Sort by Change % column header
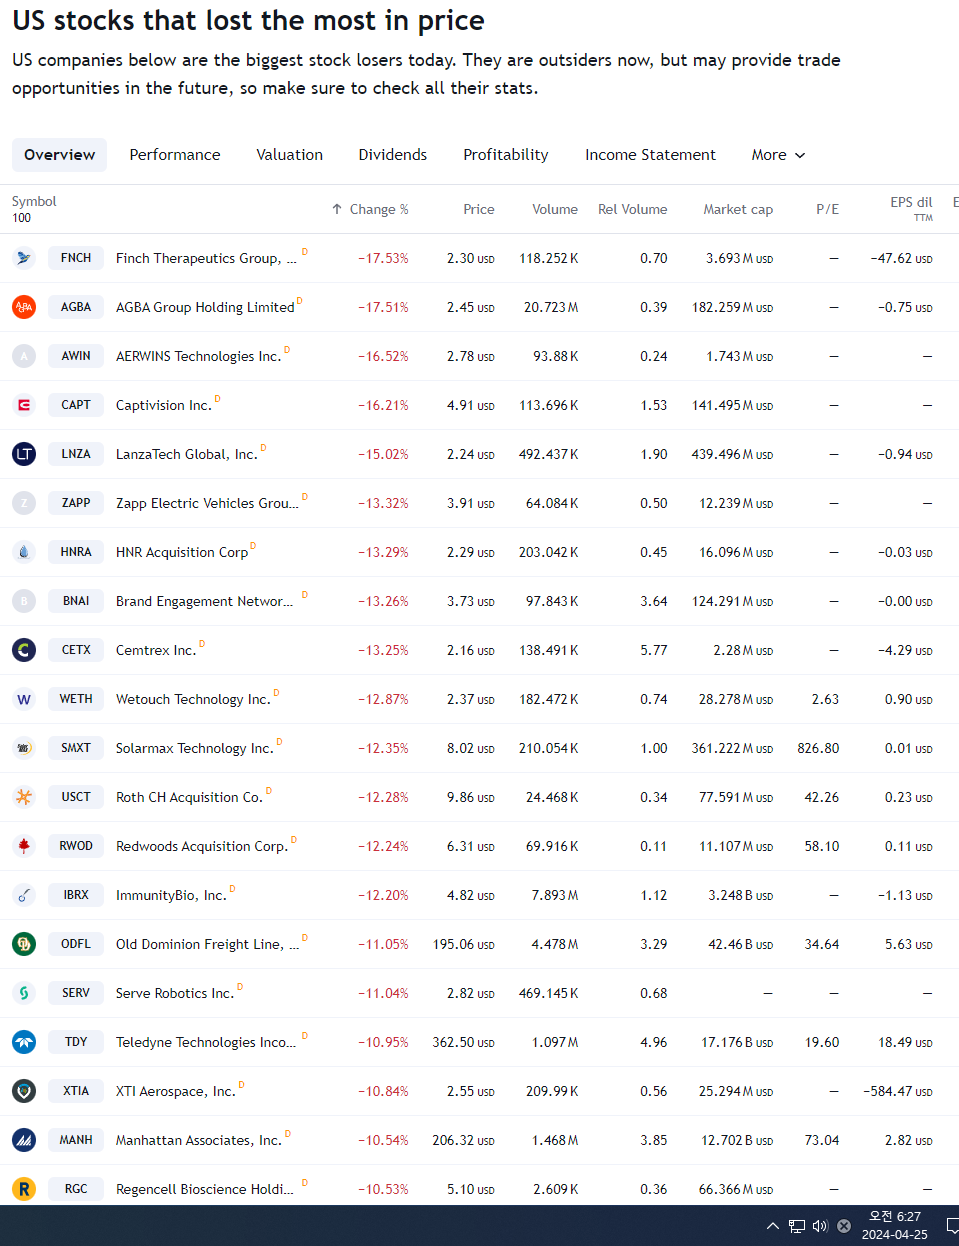This screenshot has width=959, height=1246. [x=370, y=209]
